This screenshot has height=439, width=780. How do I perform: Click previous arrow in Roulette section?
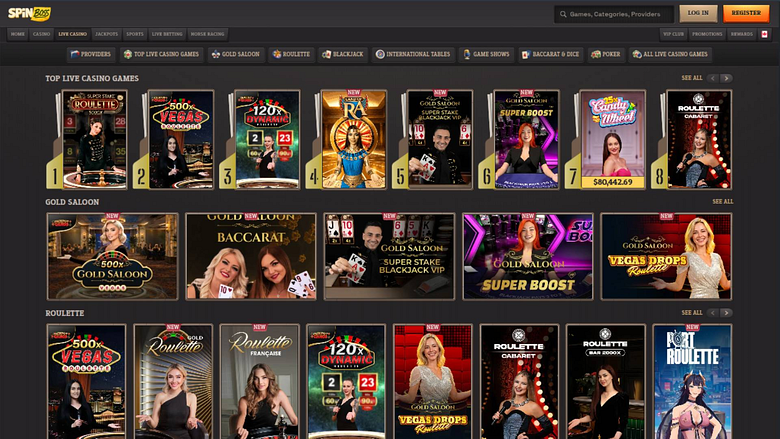click(x=713, y=313)
